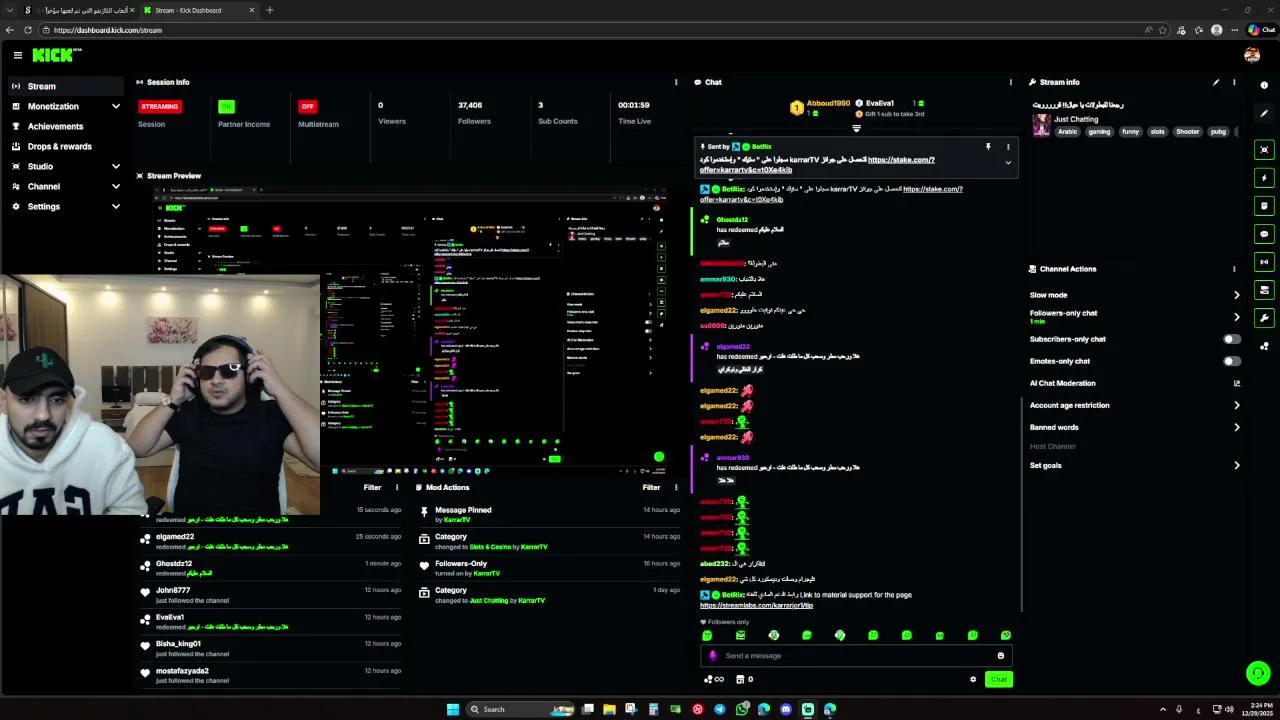Open streamlabs.com link in chat
Image resolution: width=1280 pixels, height=720 pixels.
(x=756, y=605)
